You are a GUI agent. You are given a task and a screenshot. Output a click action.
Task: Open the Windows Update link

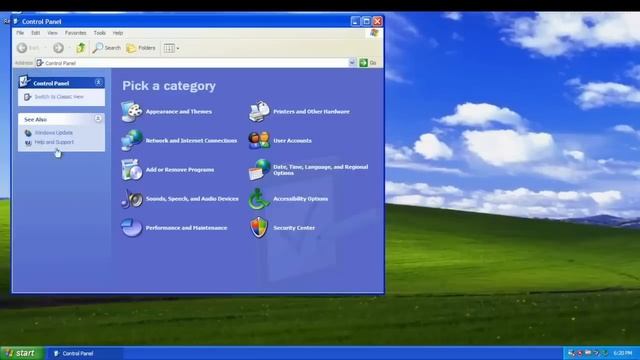point(53,133)
